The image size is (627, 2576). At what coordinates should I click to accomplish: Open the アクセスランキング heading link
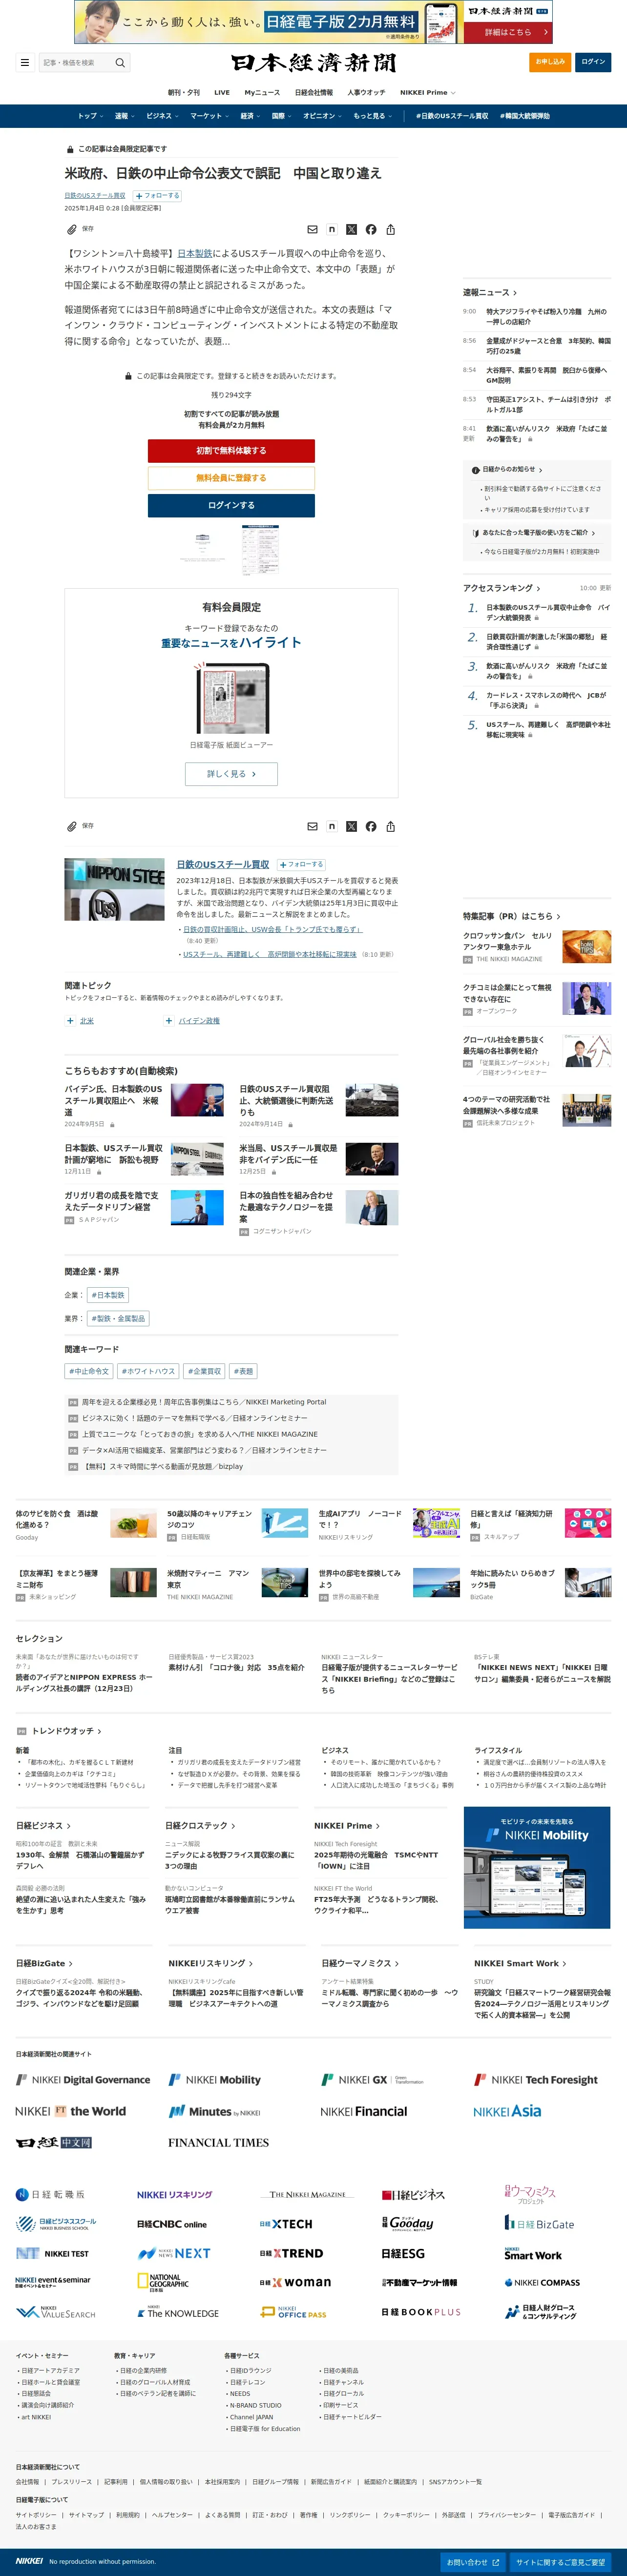[501, 588]
